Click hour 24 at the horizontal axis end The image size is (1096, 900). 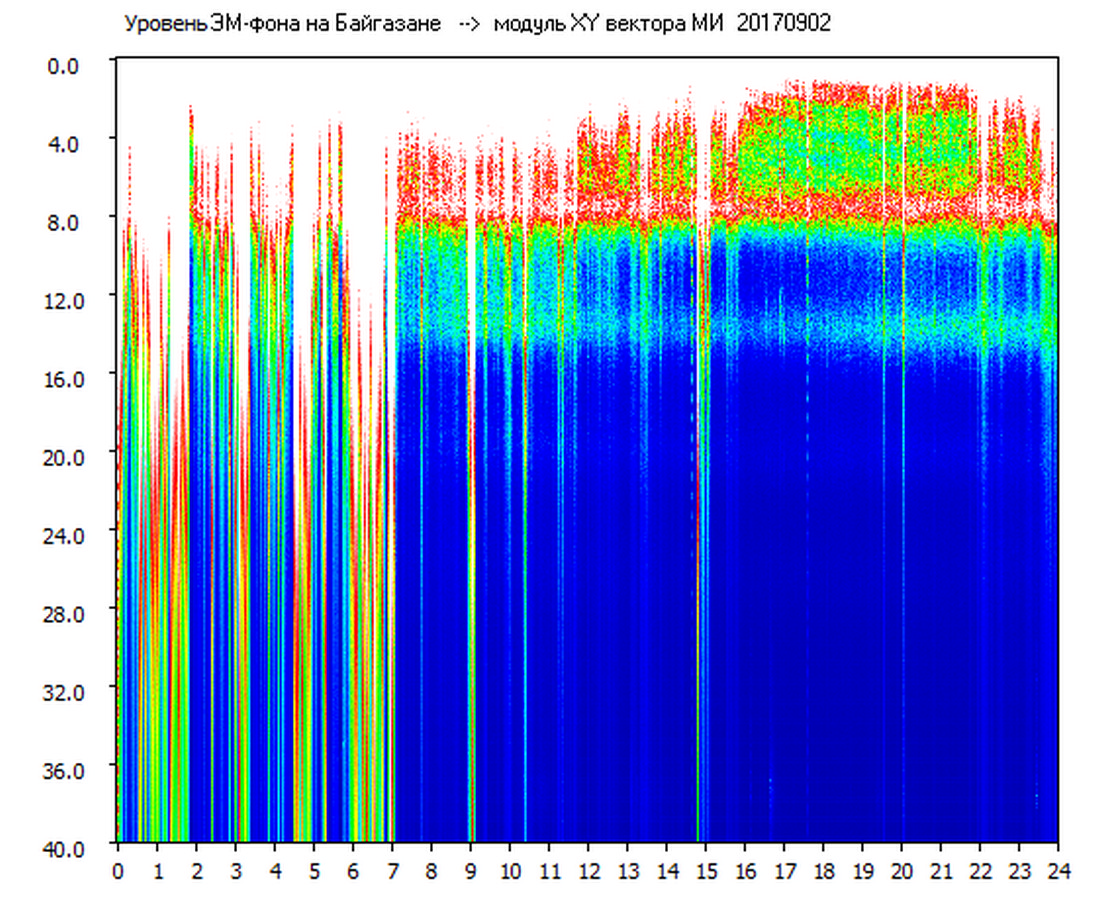tap(1058, 871)
